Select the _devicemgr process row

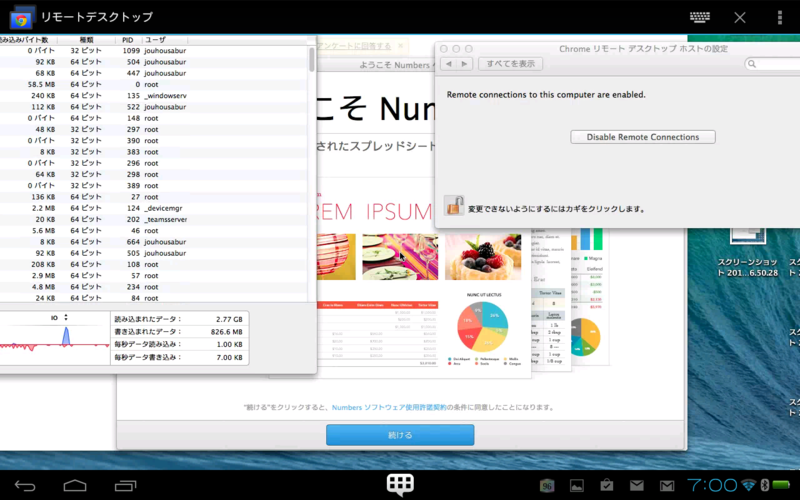154,208
